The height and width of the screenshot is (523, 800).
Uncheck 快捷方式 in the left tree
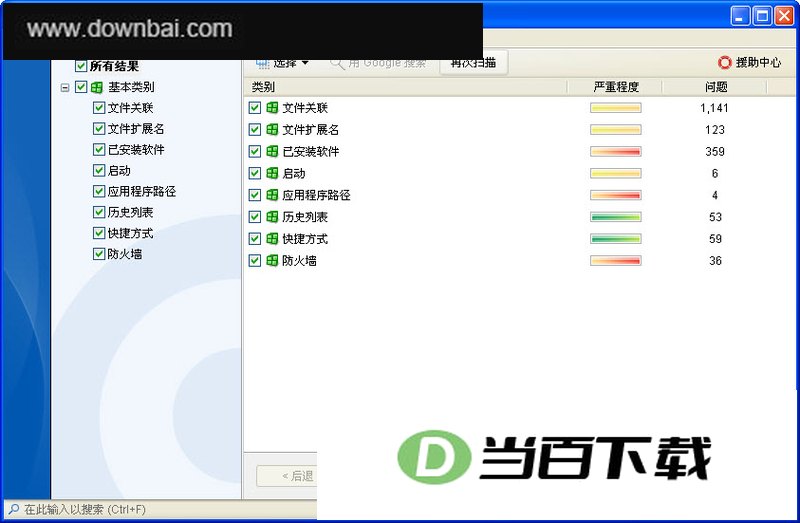(x=99, y=233)
